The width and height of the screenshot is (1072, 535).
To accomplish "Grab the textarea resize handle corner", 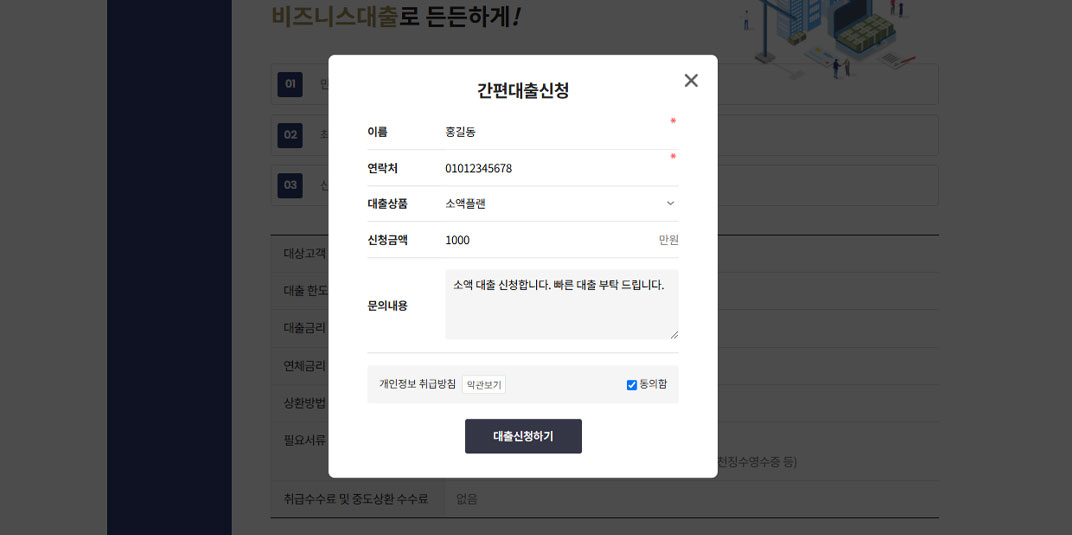I will click(x=674, y=335).
